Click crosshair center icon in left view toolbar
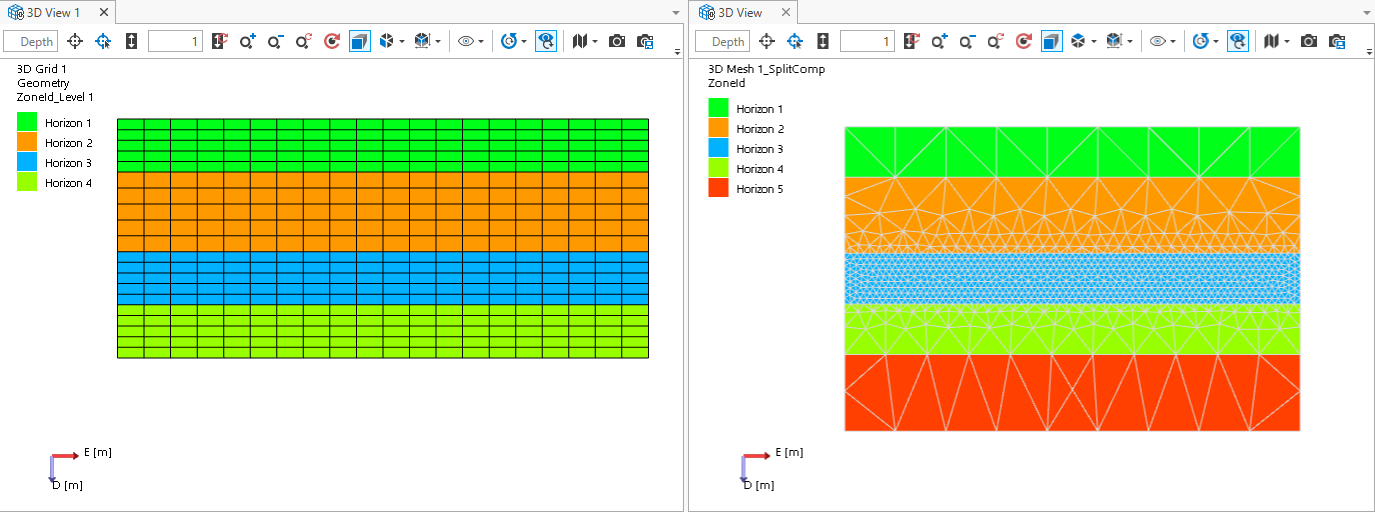Viewport: 1375px width, 512px height. click(75, 41)
